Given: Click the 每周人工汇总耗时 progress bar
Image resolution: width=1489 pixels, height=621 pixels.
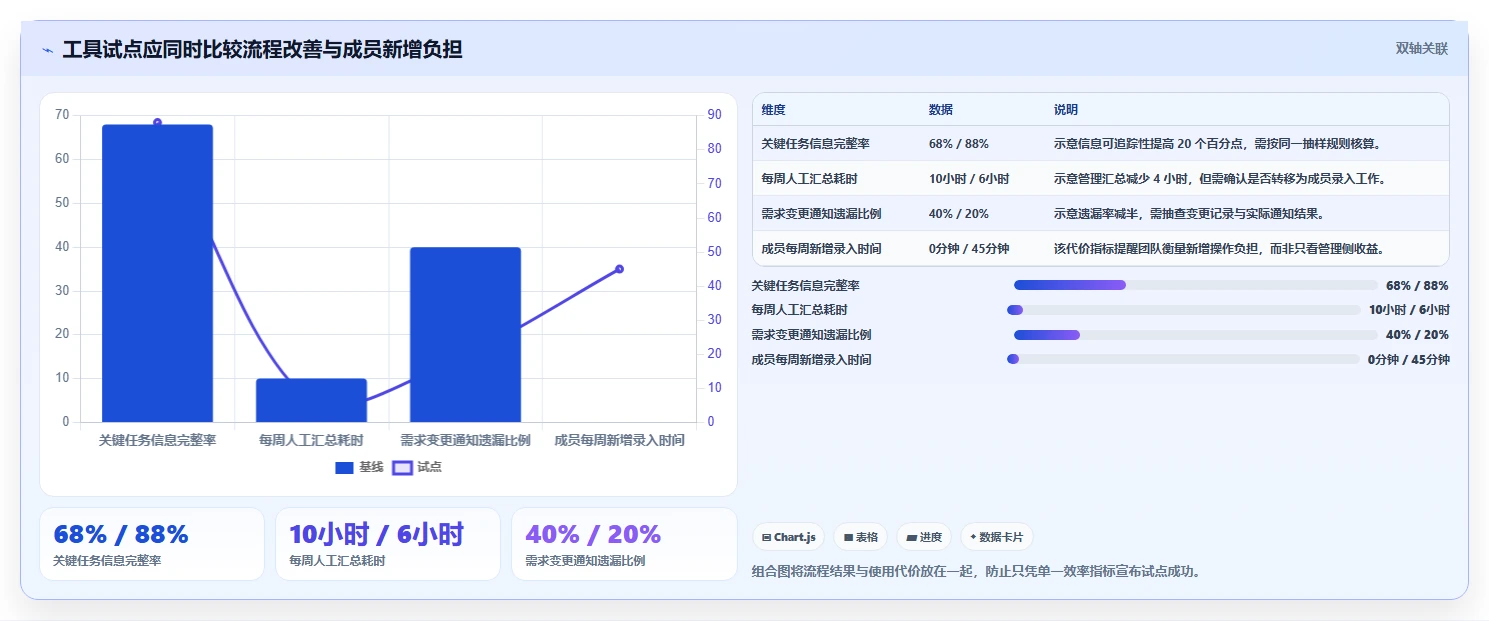Looking at the screenshot, I should [x=1184, y=310].
